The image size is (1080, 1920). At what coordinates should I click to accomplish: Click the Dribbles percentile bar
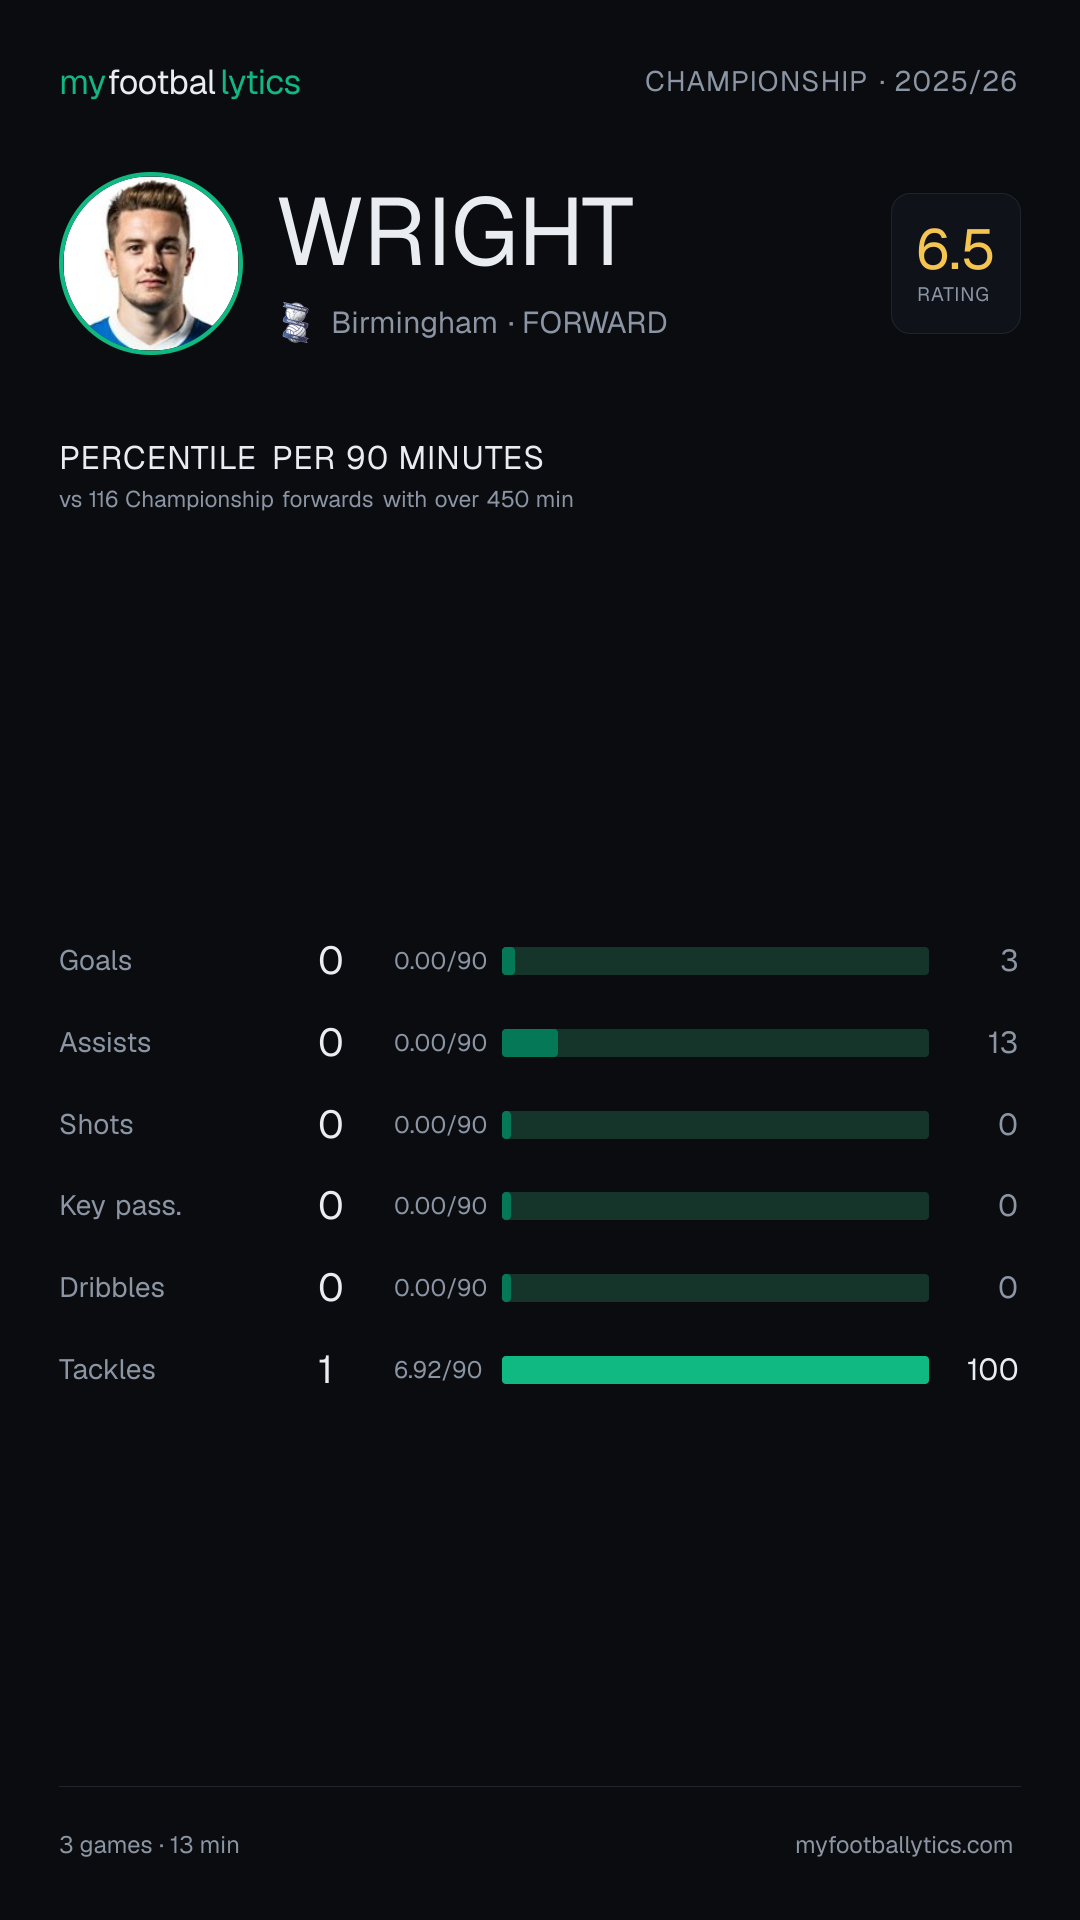point(715,1288)
